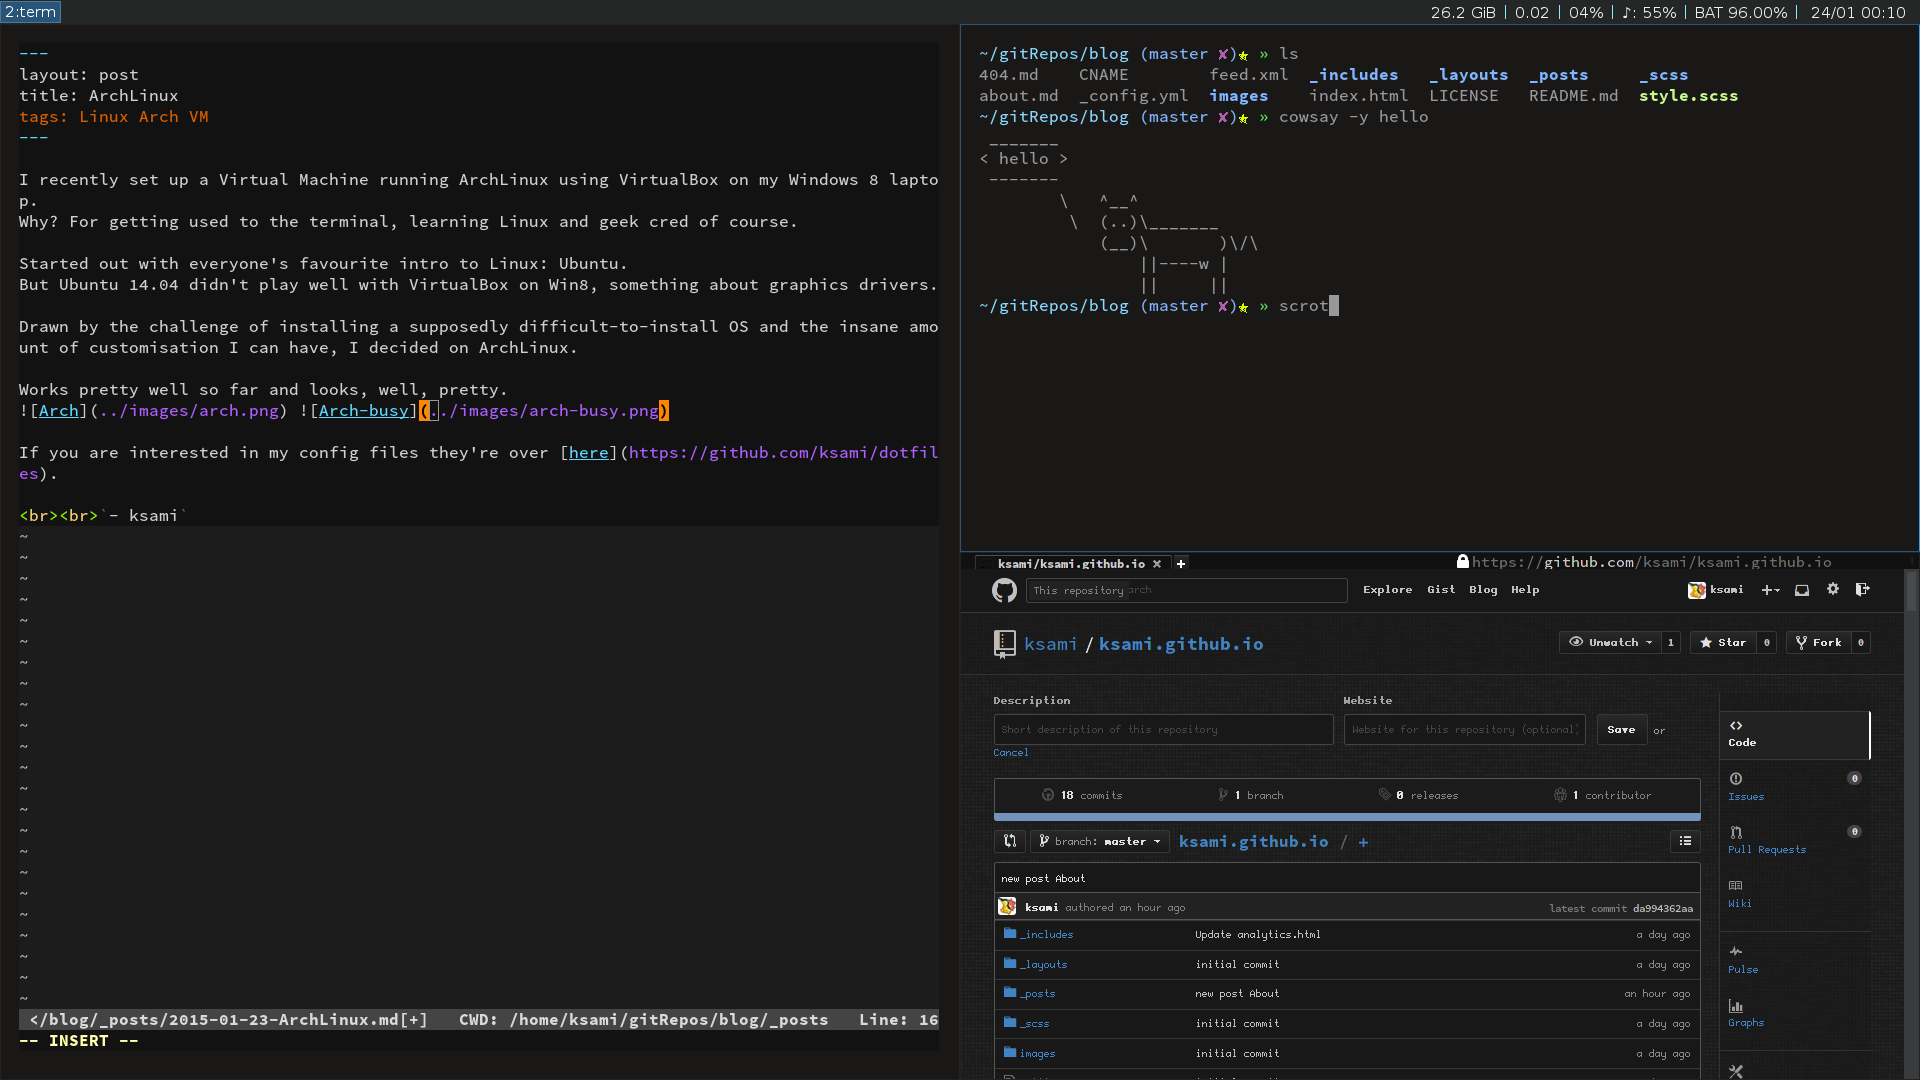1920x1080 pixels.
Task: Click the Cancel link under Description
Action: click(x=1010, y=752)
